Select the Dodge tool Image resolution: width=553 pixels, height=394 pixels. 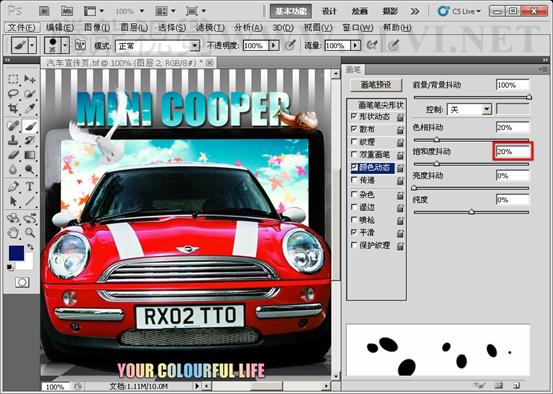tap(30, 170)
